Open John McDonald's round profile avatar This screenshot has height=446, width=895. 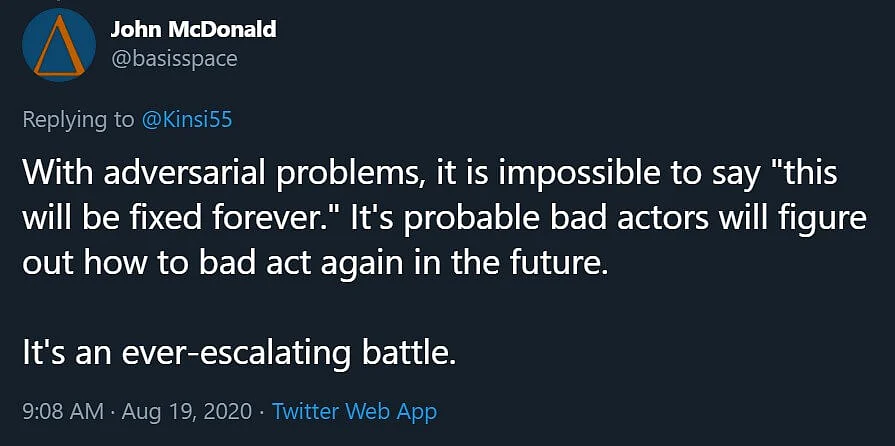(x=59, y=45)
